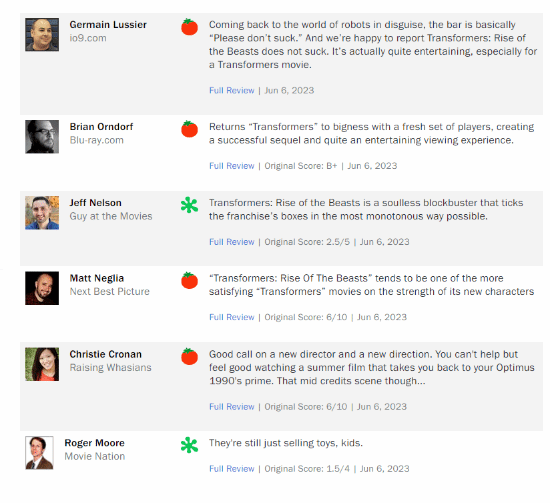This screenshot has width=550, height=503.
Task: Open Brian Orndorf's profile photo
Action: point(42,137)
